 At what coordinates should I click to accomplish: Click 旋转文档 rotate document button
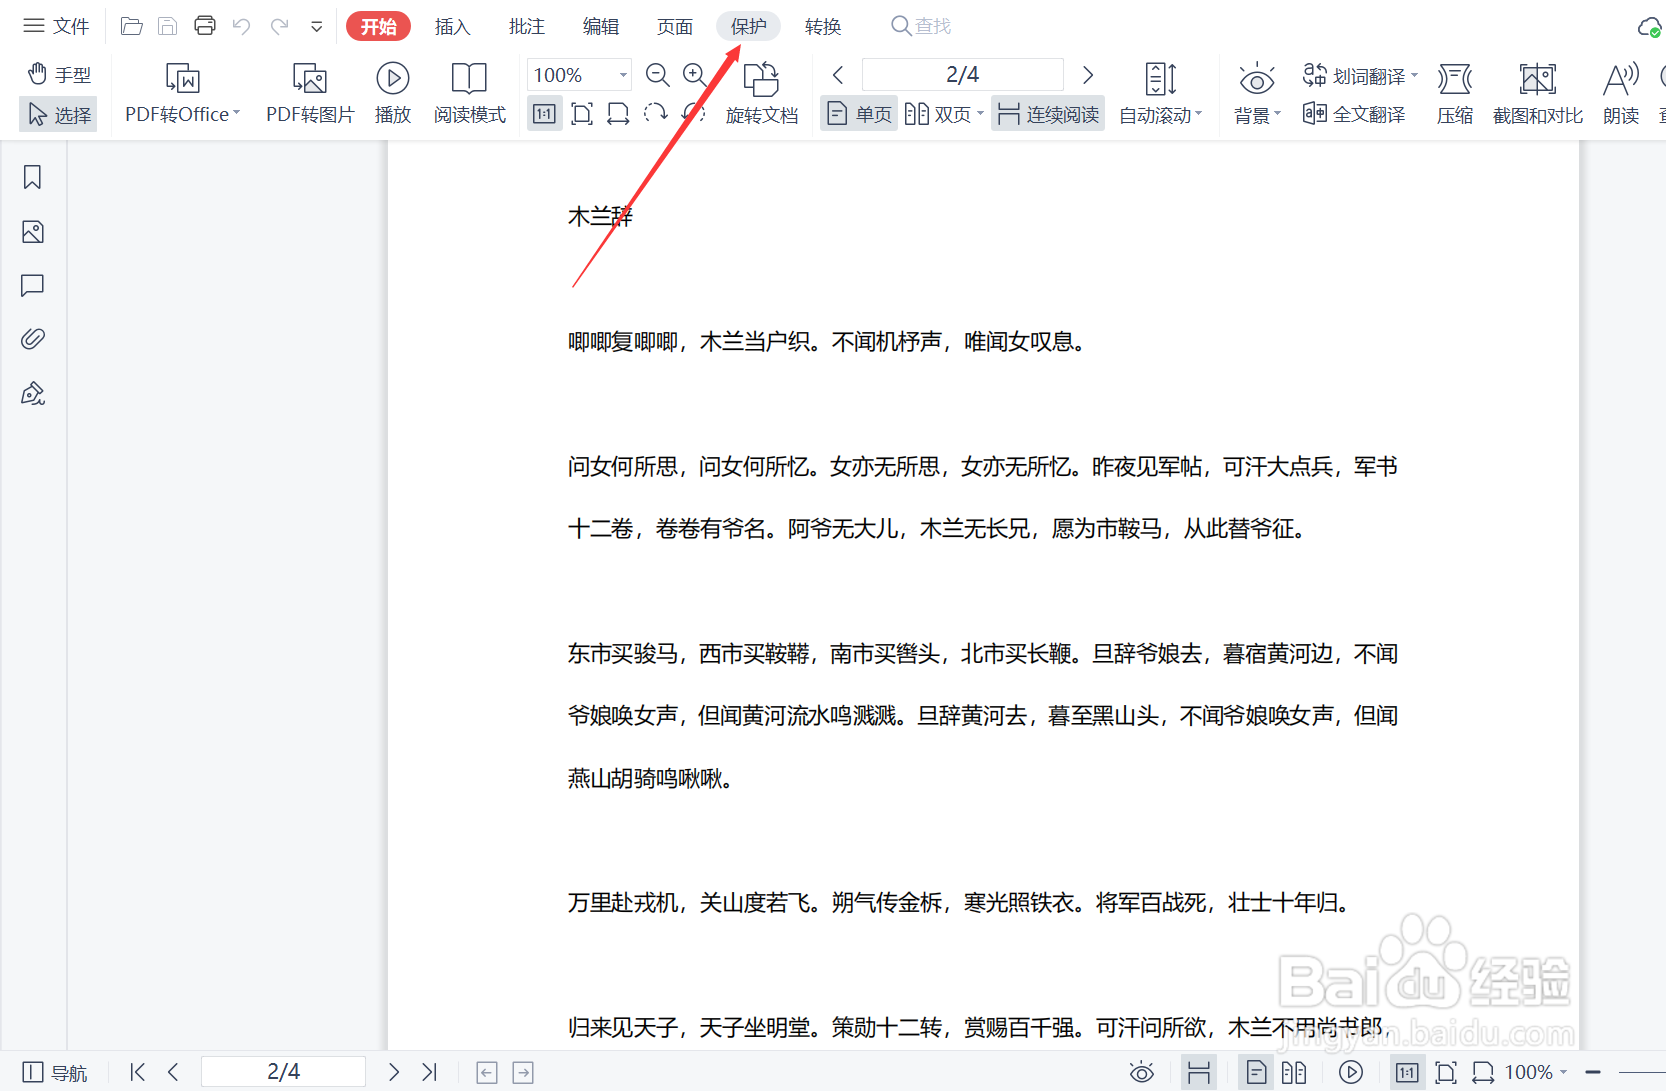762,93
